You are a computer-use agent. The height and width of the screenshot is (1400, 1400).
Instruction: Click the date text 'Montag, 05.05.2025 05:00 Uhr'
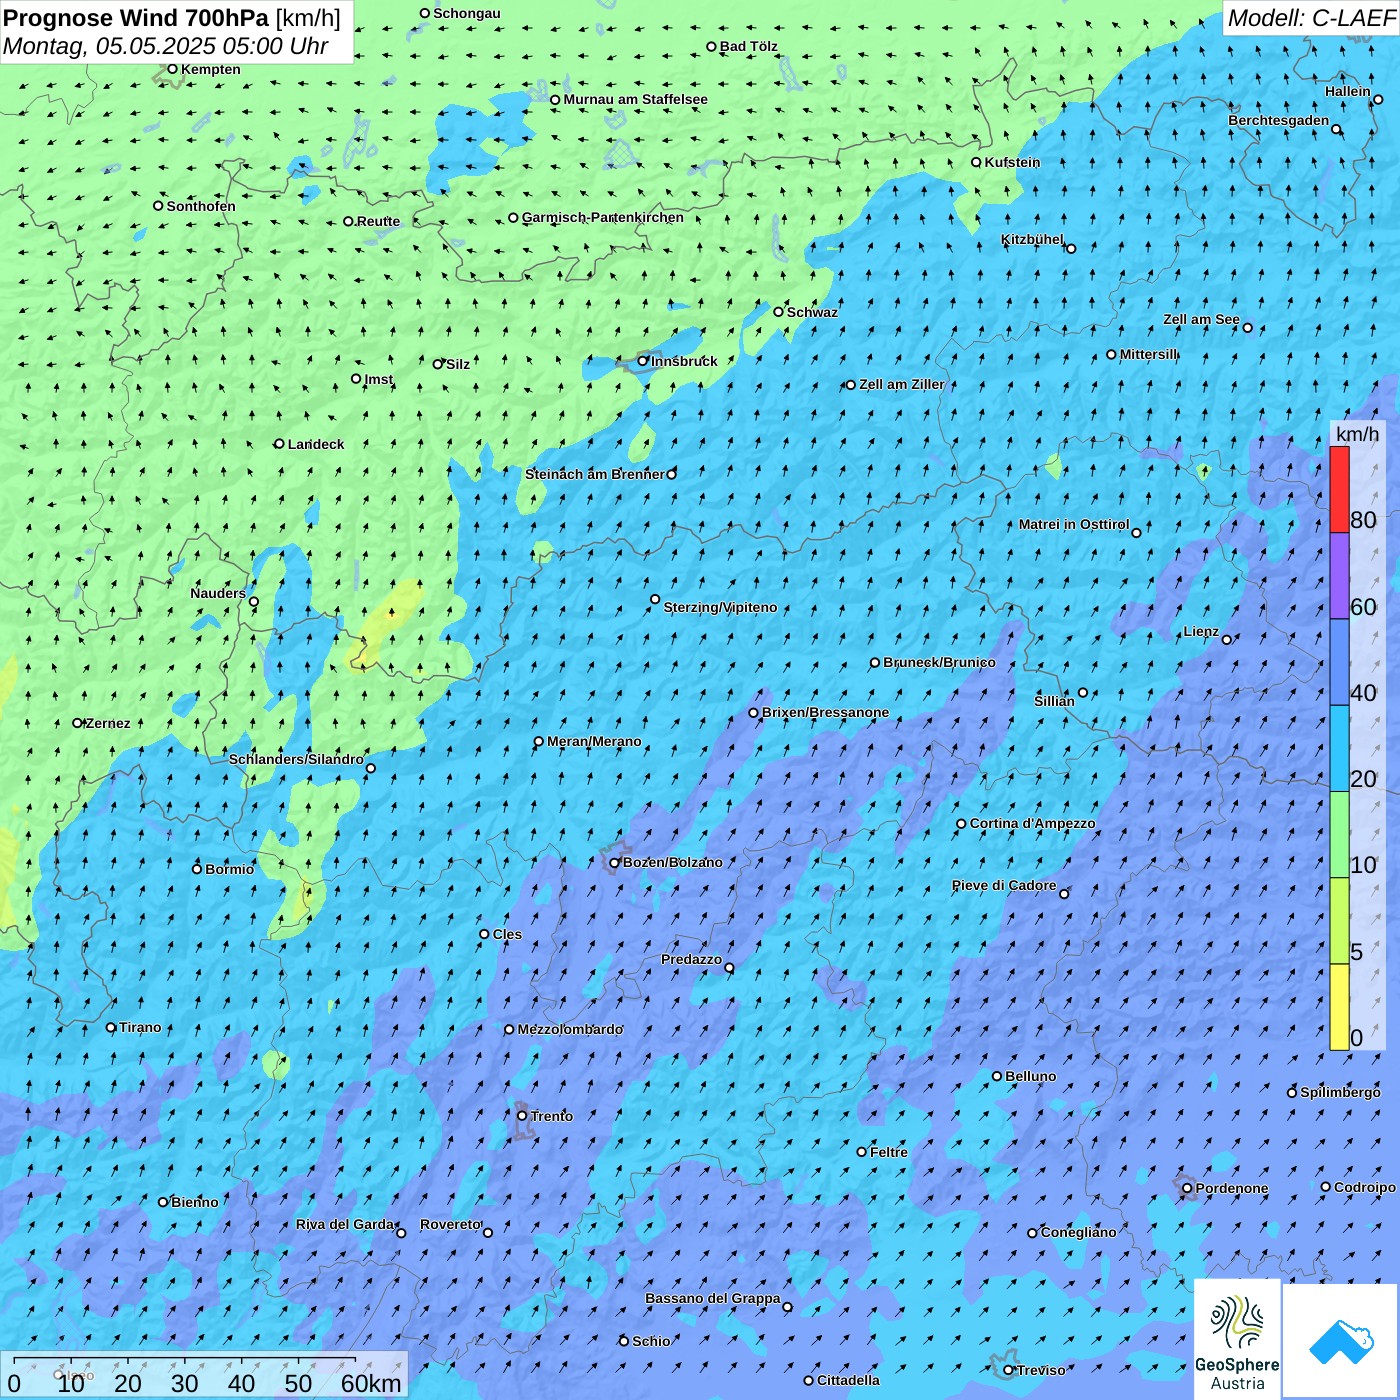[166, 46]
